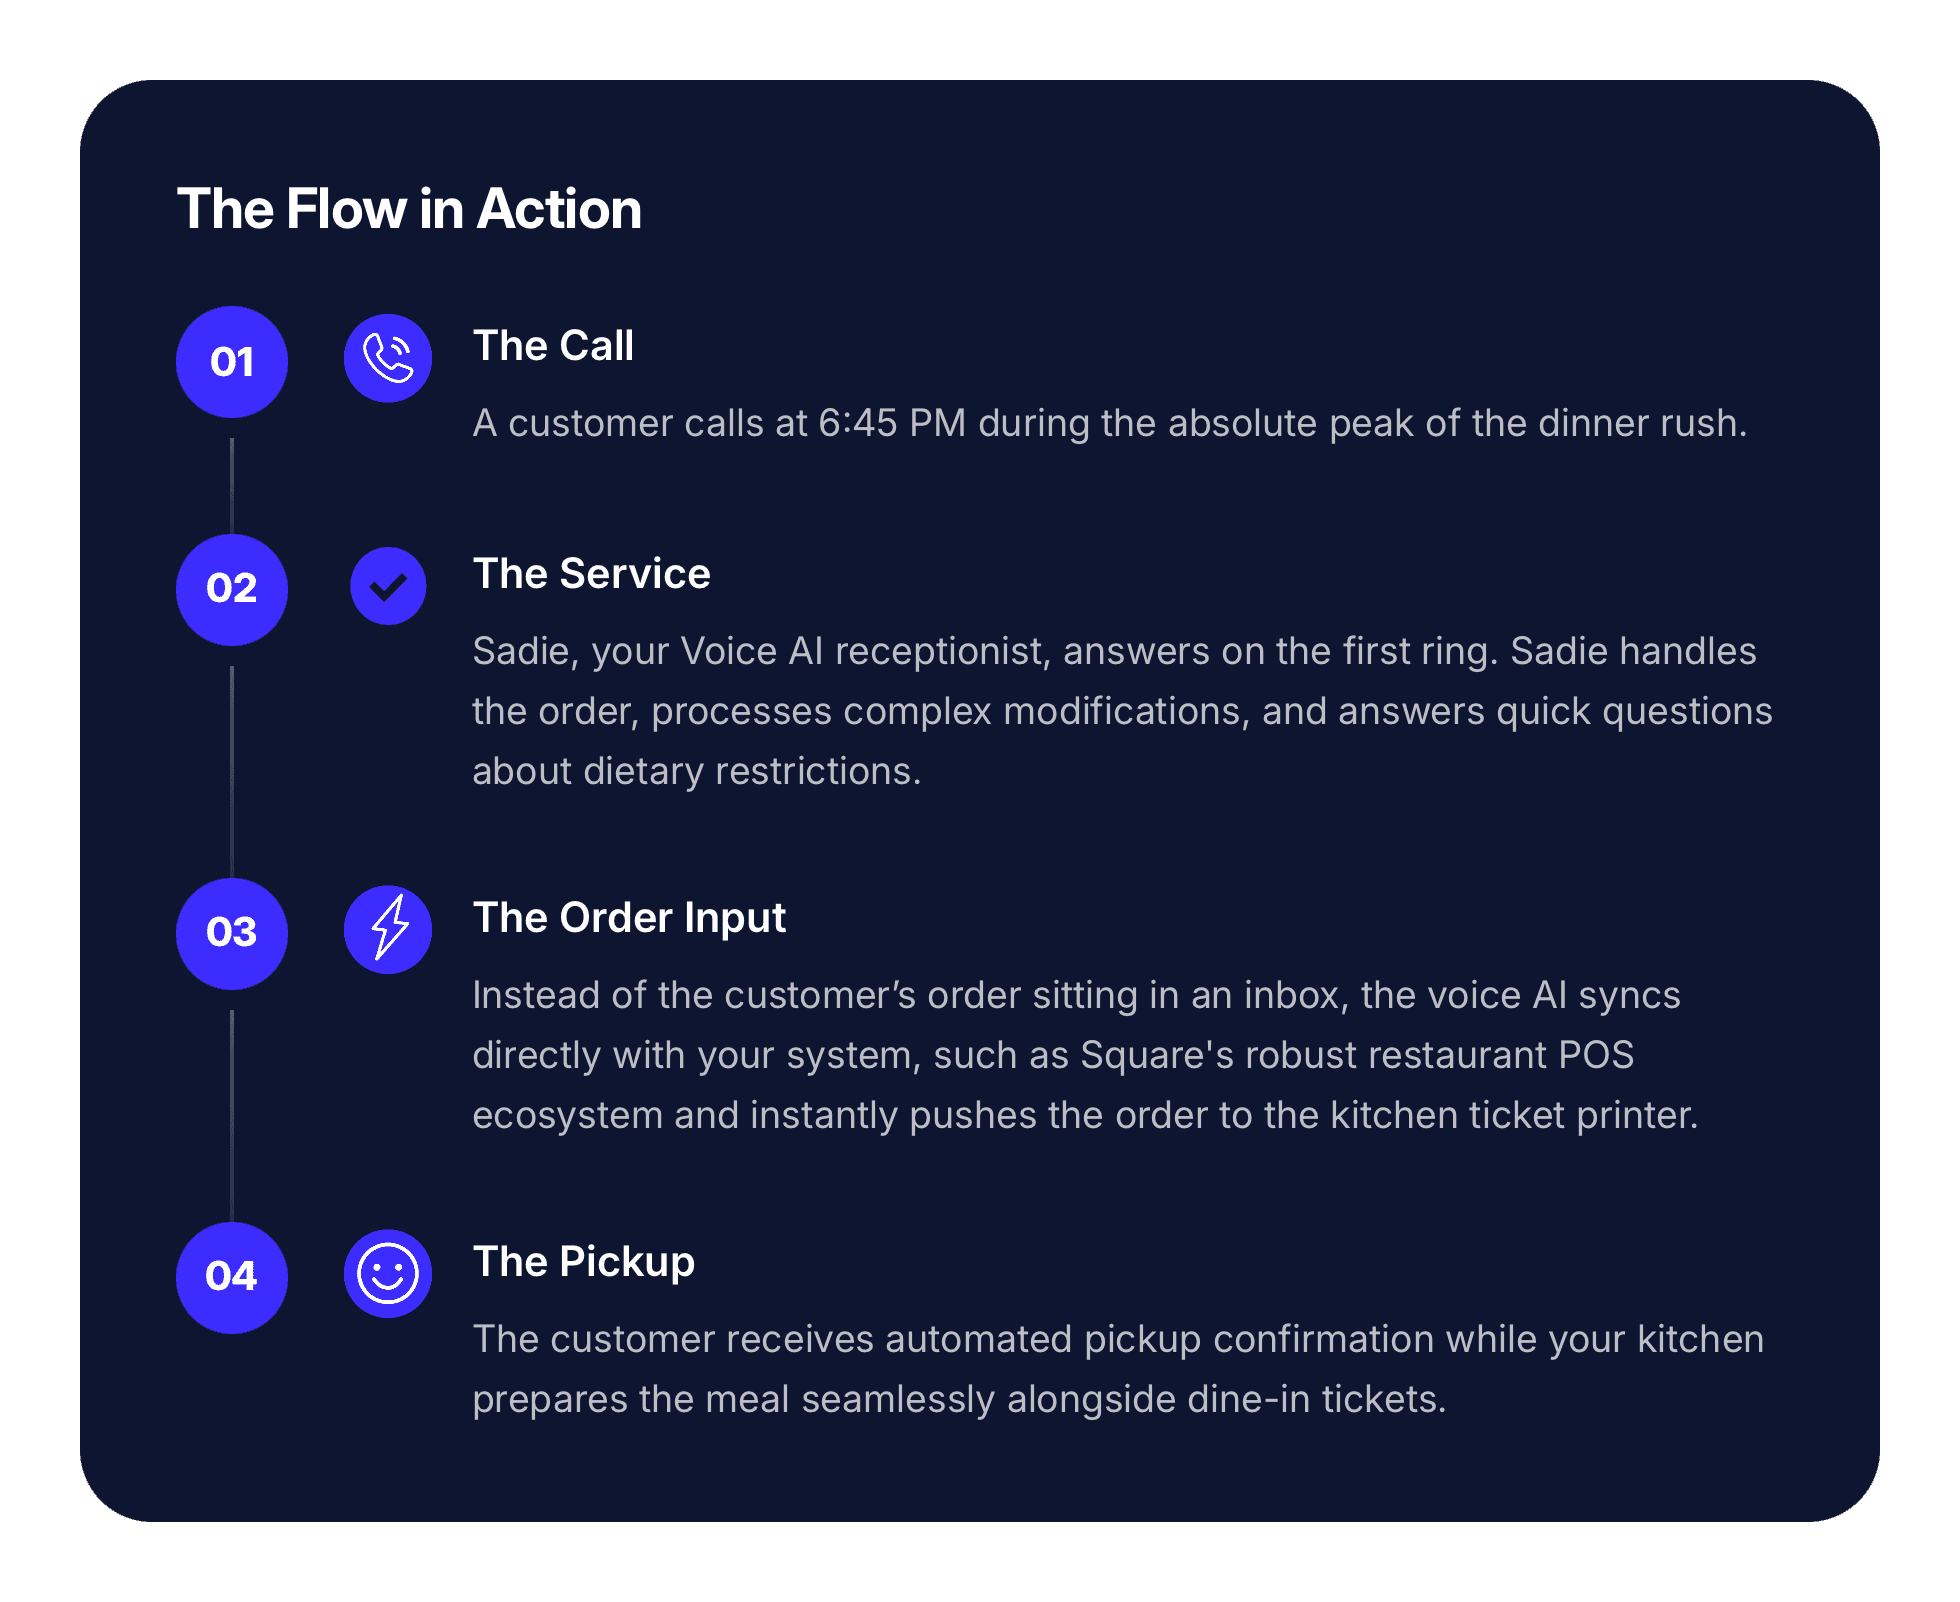Select step number 03 circle

click(x=232, y=934)
